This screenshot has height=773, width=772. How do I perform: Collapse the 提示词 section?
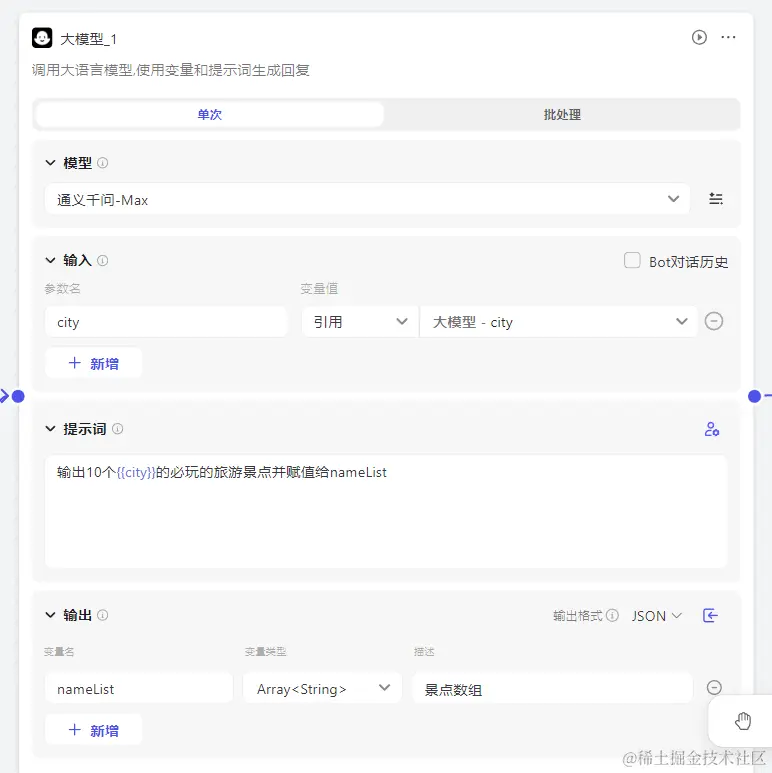tap(50, 429)
